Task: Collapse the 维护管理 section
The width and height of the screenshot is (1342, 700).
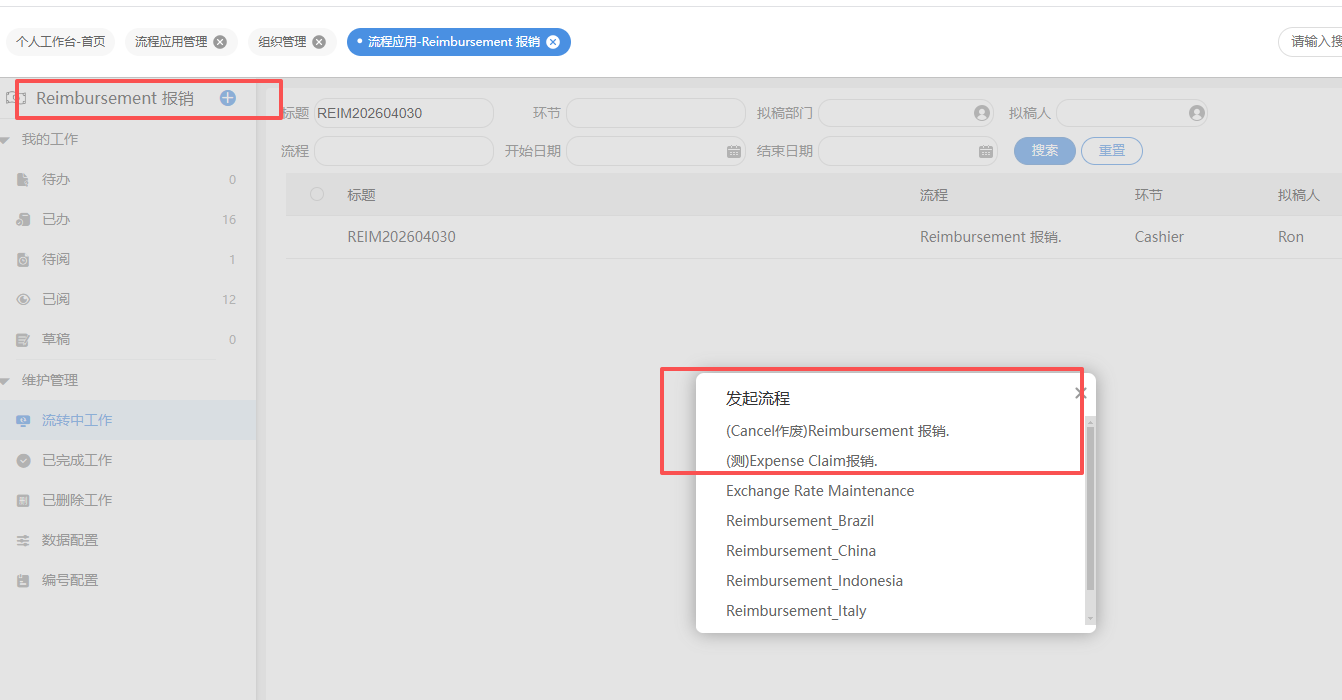Action: click(5, 381)
